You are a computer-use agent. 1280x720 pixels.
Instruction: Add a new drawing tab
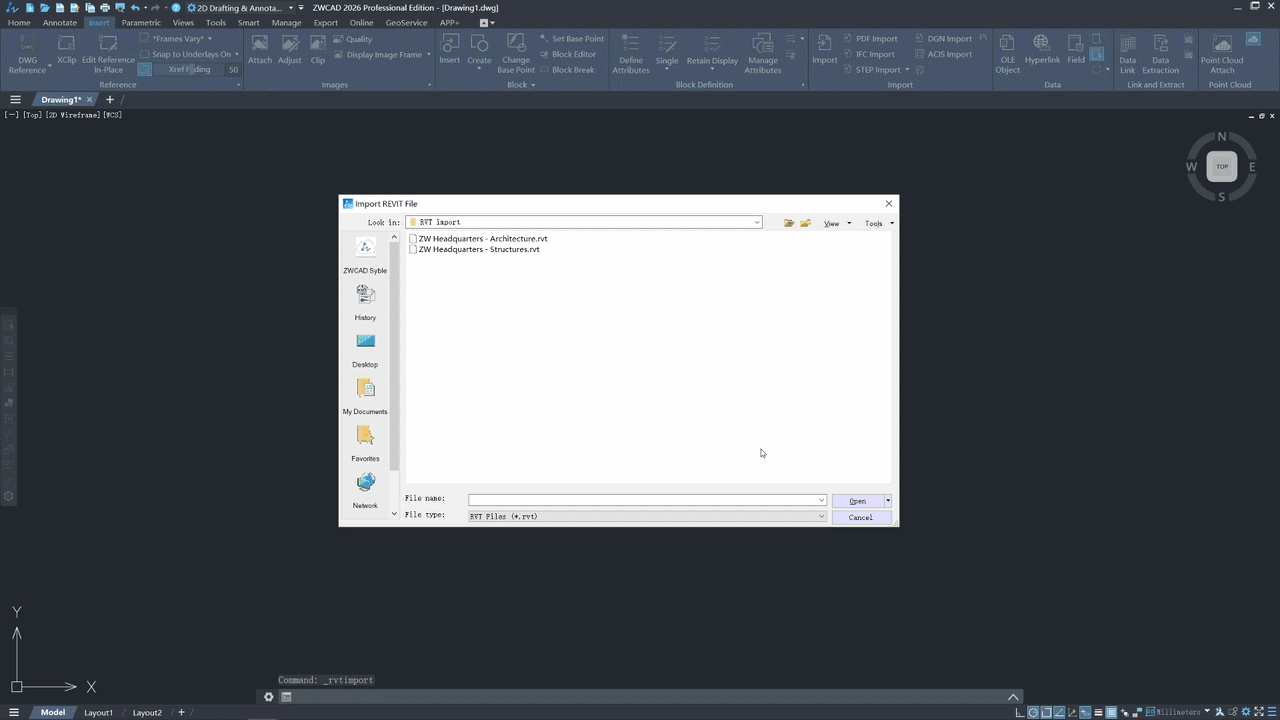(110, 100)
